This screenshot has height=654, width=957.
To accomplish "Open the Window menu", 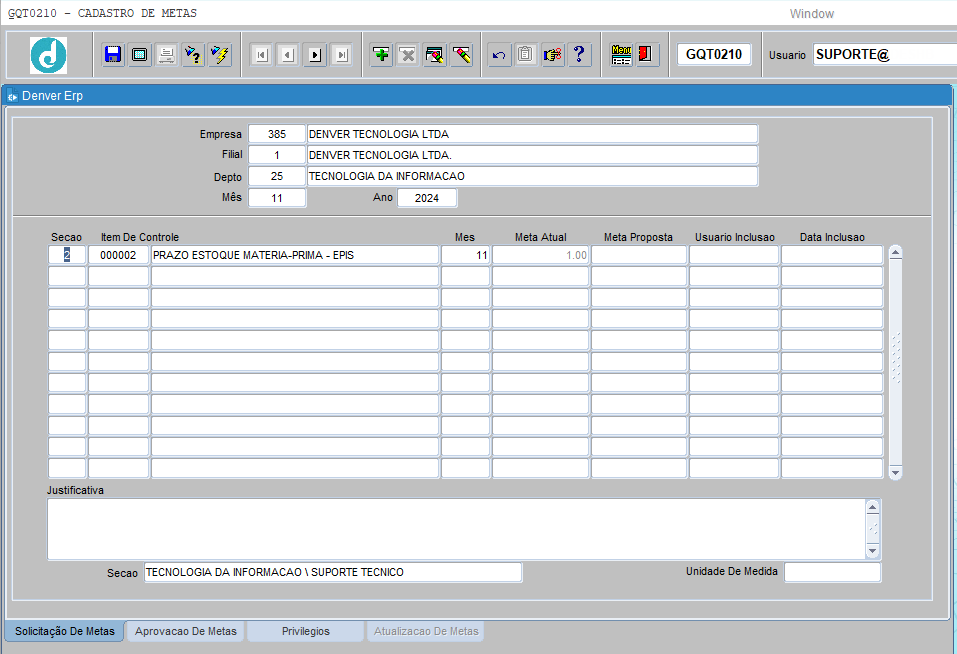I will [811, 13].
